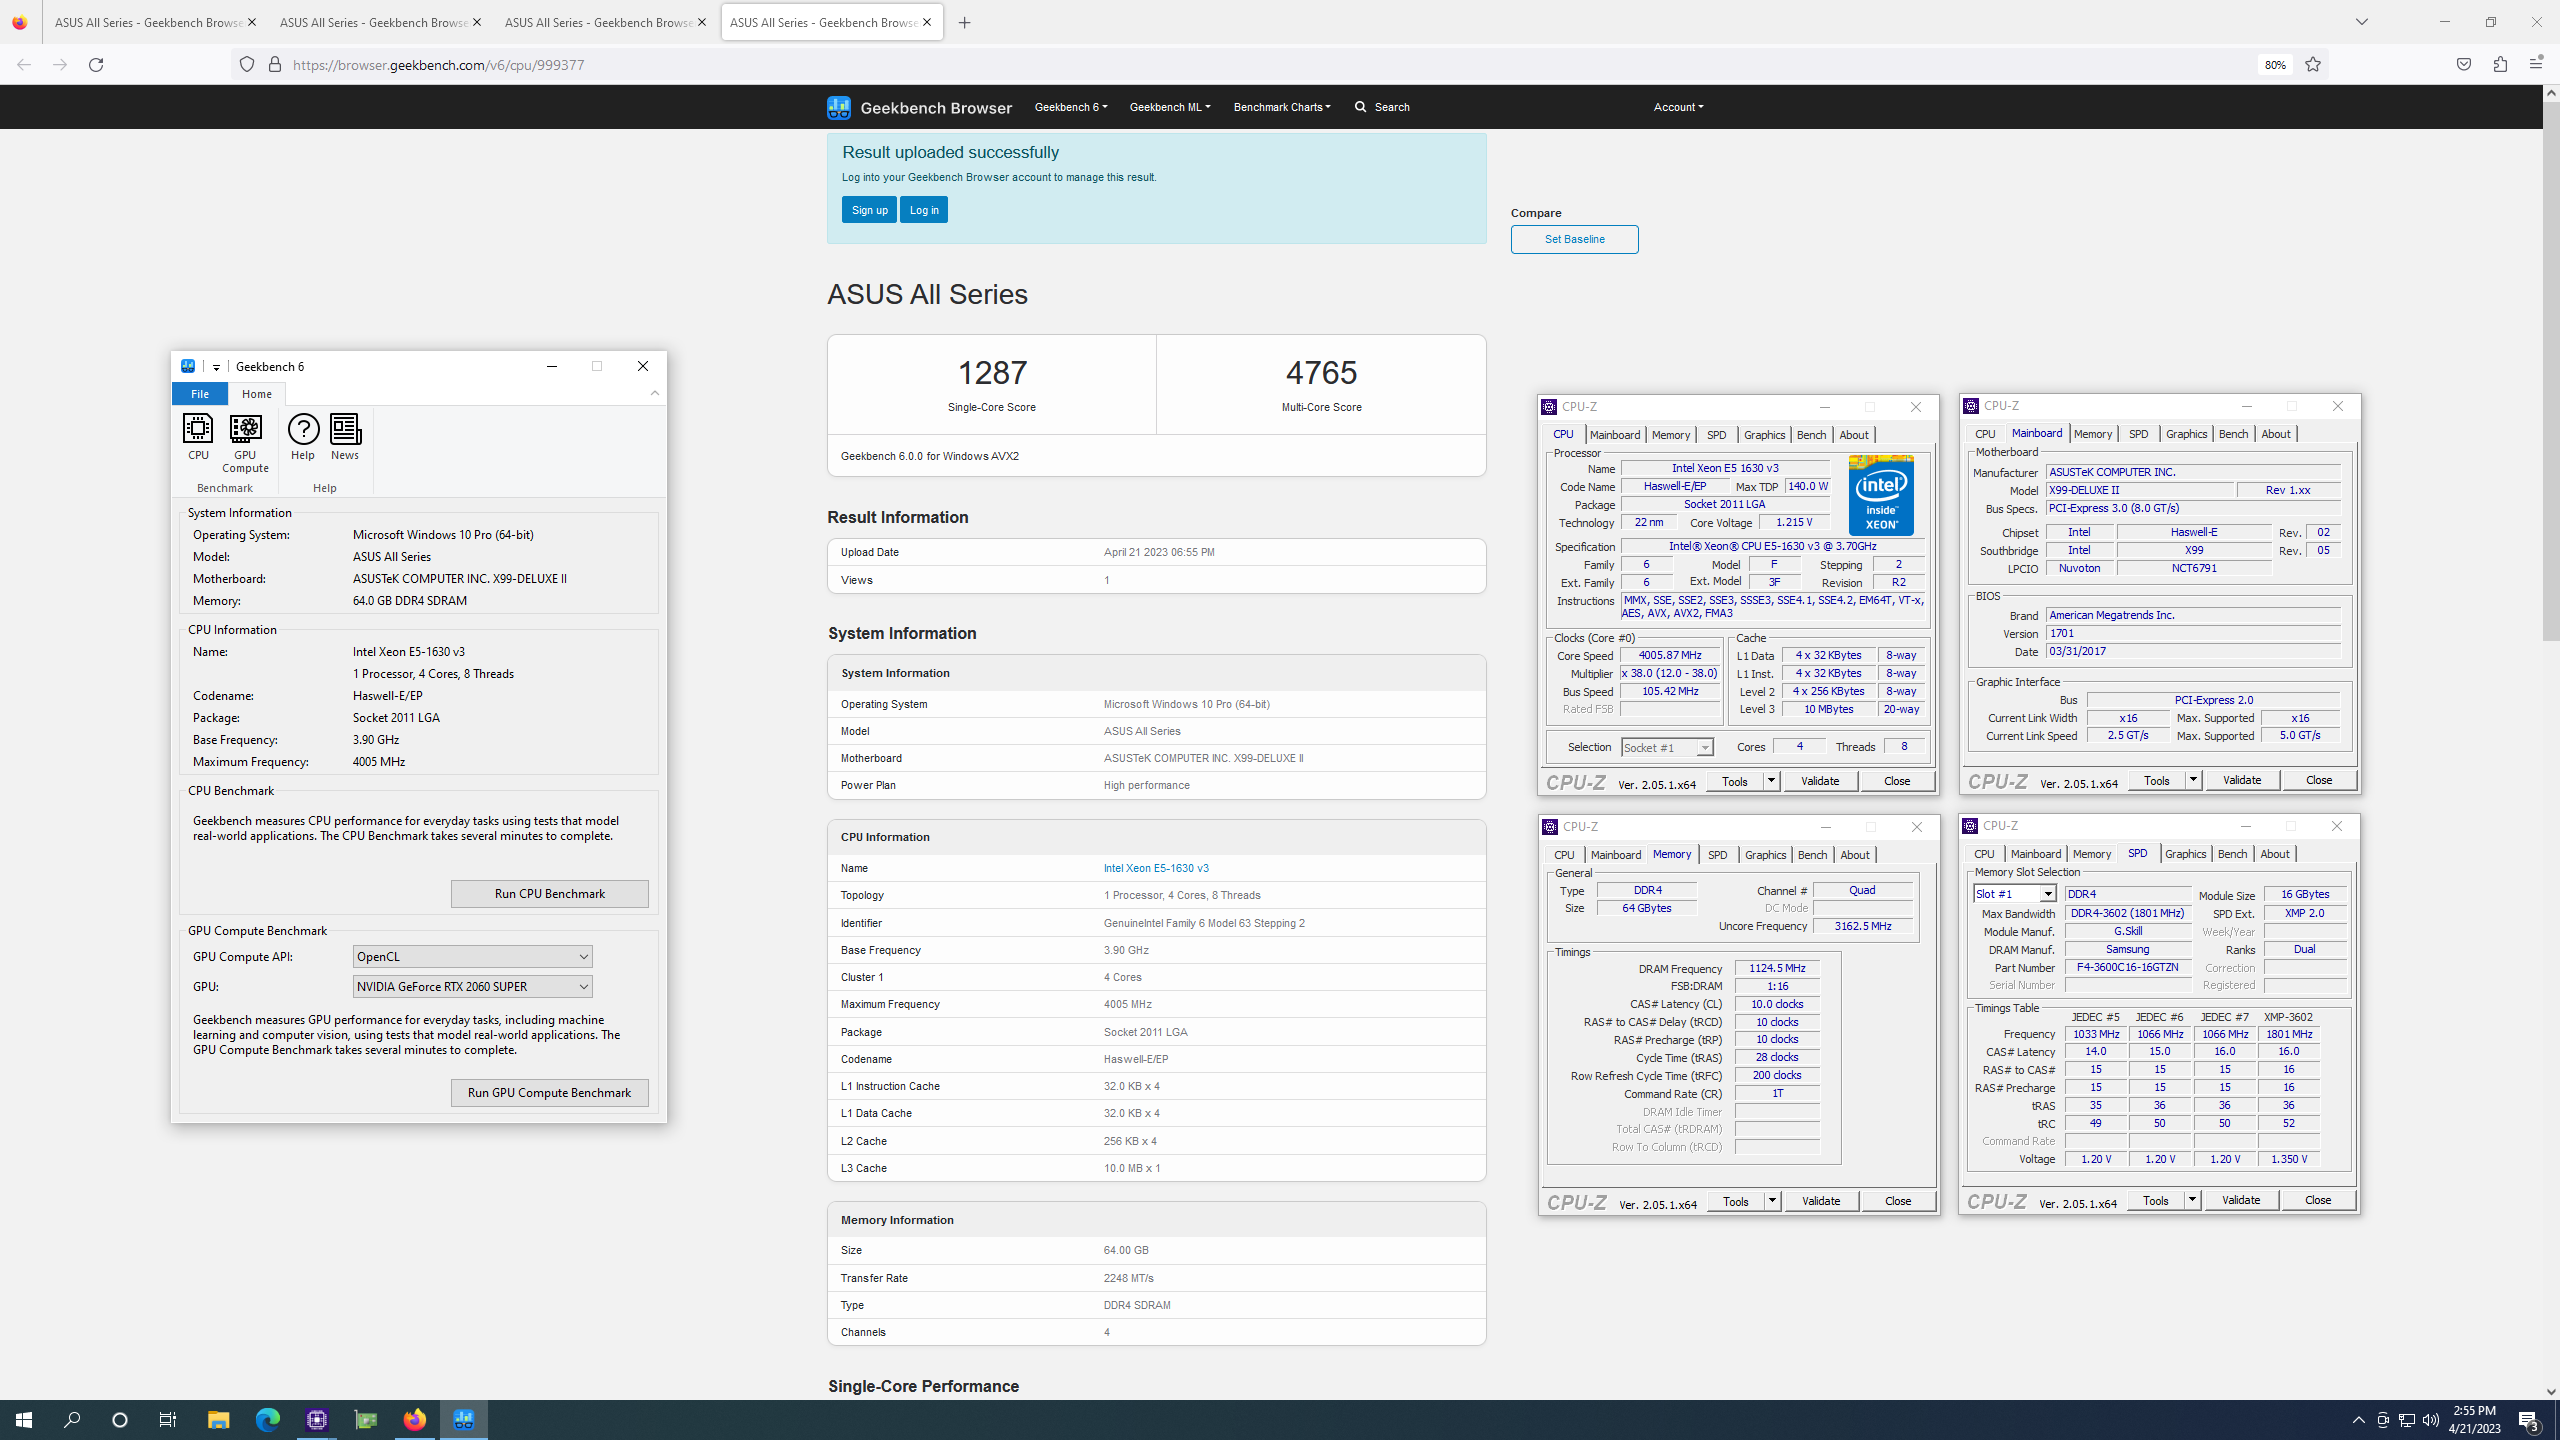
Task: Click the CPU benchmark icon in Geekbench 6
Action: [x=198, y=437]
